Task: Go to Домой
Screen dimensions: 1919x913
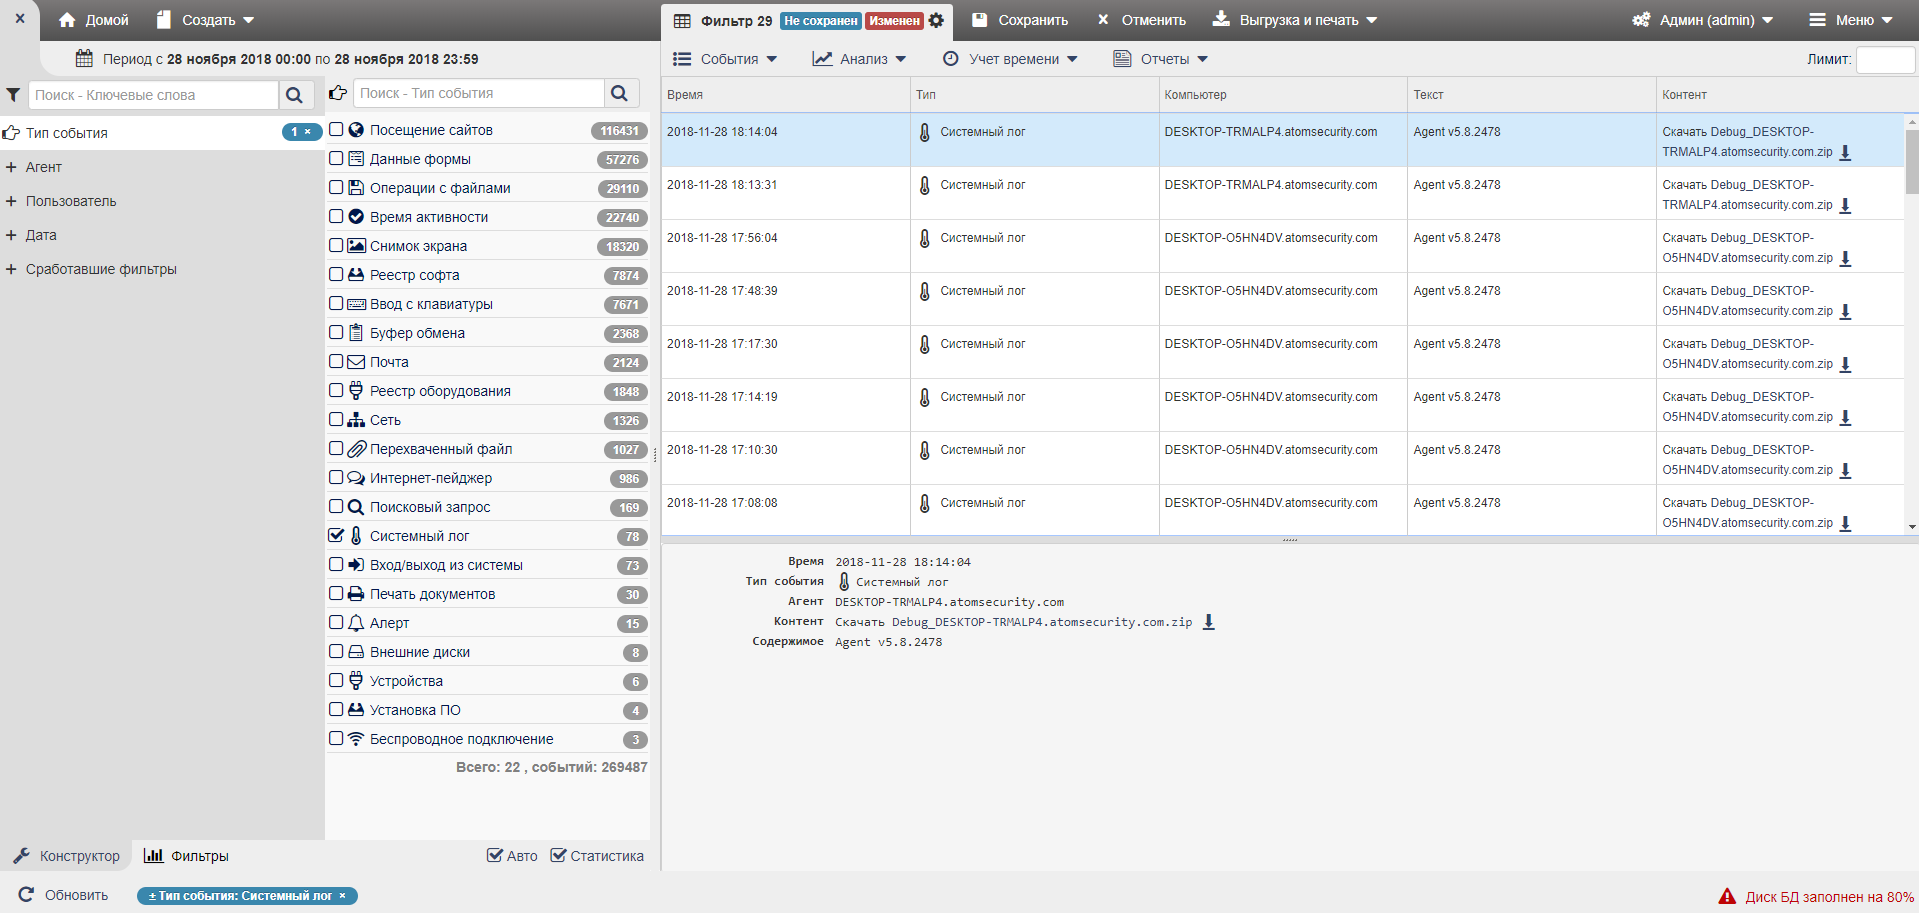Action: point(94,20)
